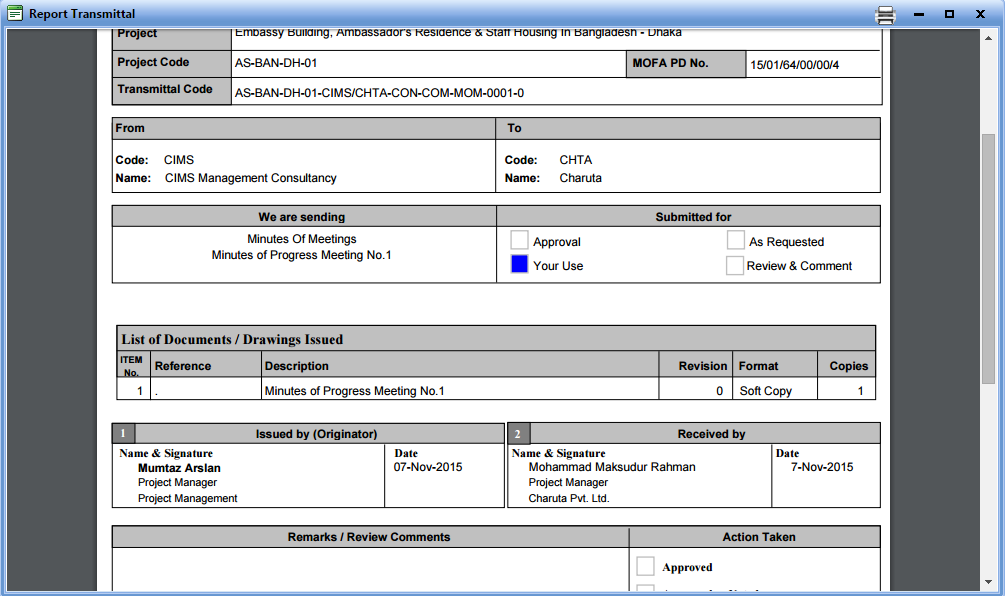Click the Issued by date 07-Nov-2015
The width and height of the screenshot is (1005, 596).
[428, 467]
